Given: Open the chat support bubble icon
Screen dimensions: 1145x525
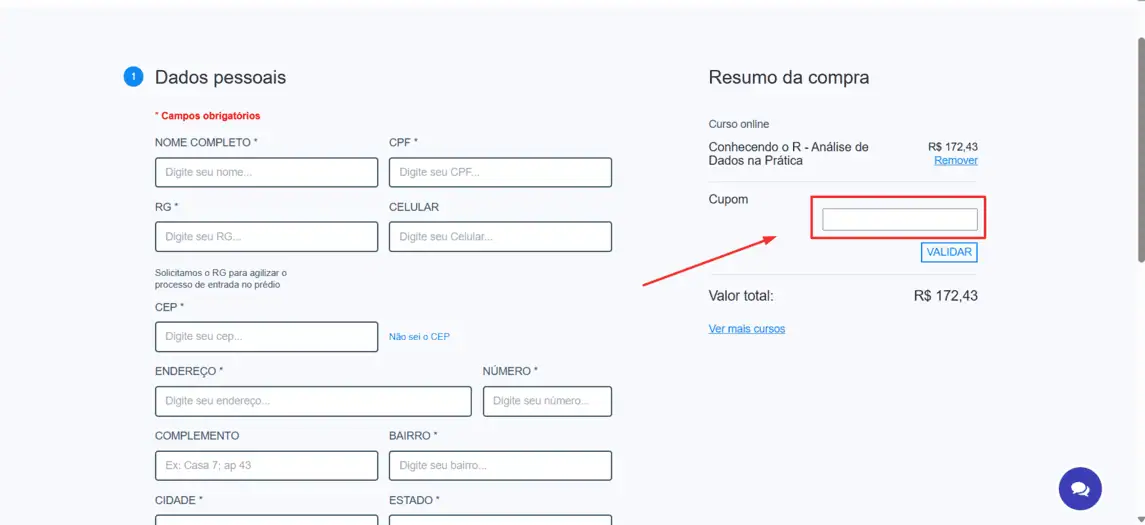Looking at the screenshot, I should [x=1080, y=488].
